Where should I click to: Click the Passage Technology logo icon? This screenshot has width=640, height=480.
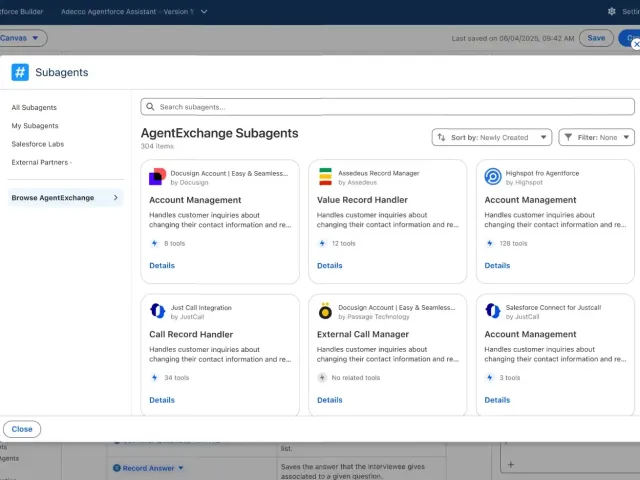click(x=325, y=311)
